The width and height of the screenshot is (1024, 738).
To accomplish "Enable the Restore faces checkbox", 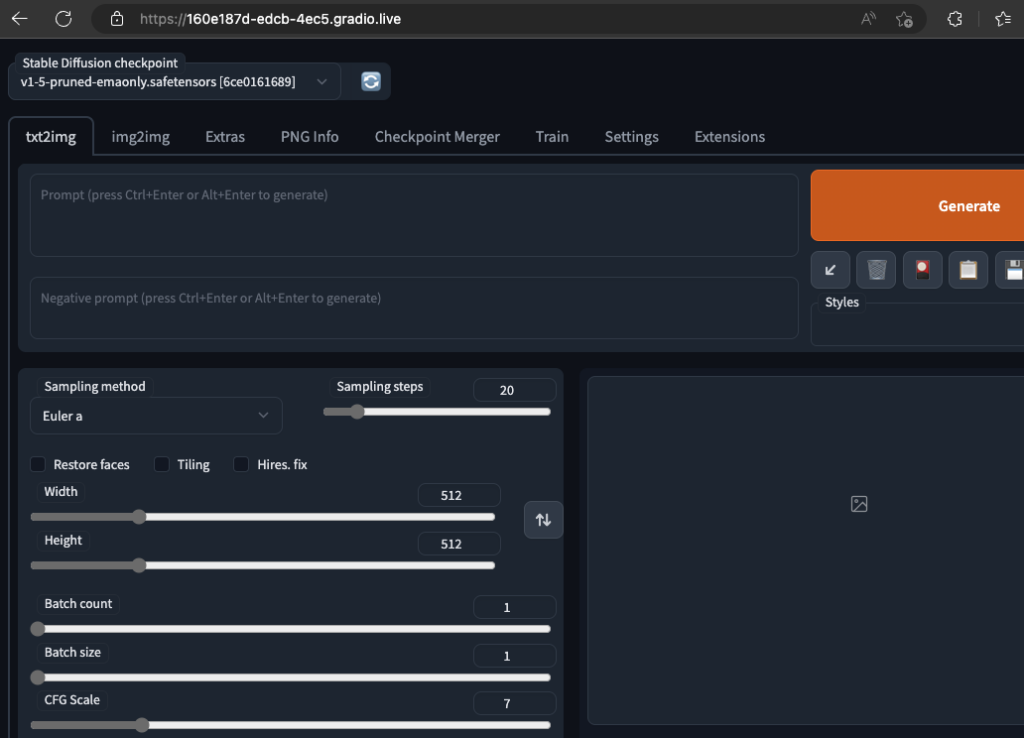I will [x=38, y=464].
